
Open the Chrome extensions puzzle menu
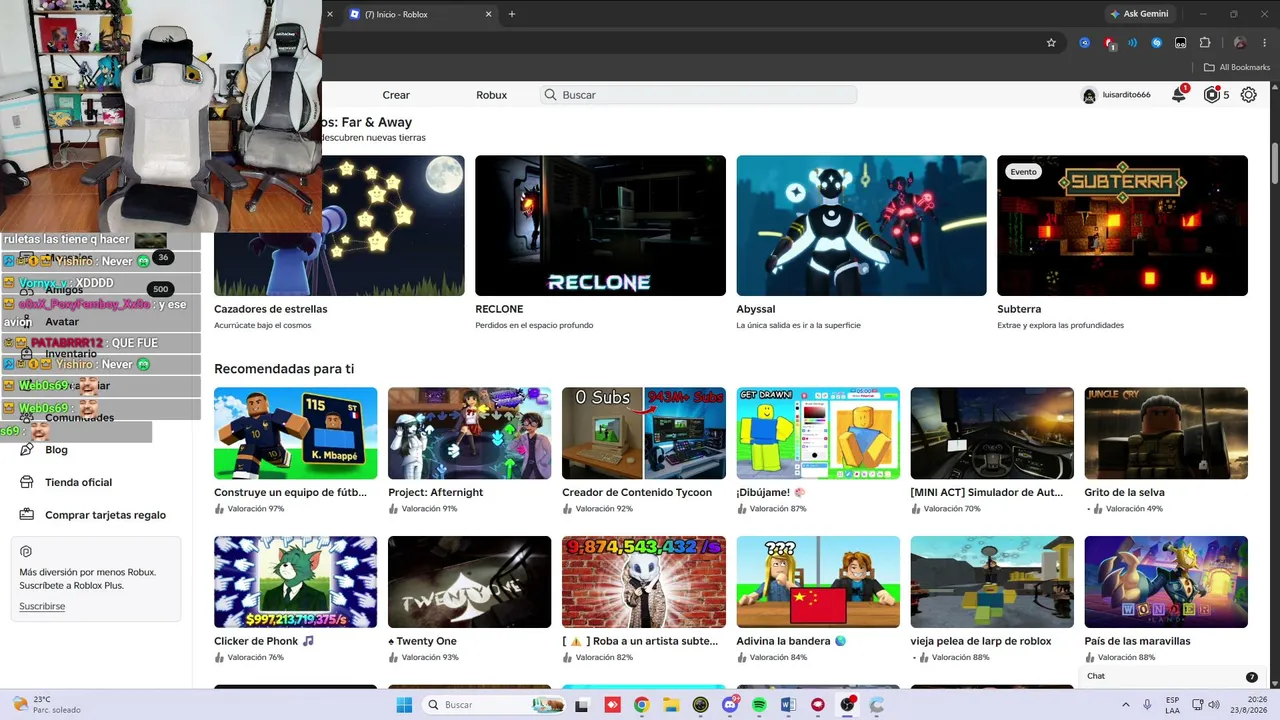coord(1205,43)
